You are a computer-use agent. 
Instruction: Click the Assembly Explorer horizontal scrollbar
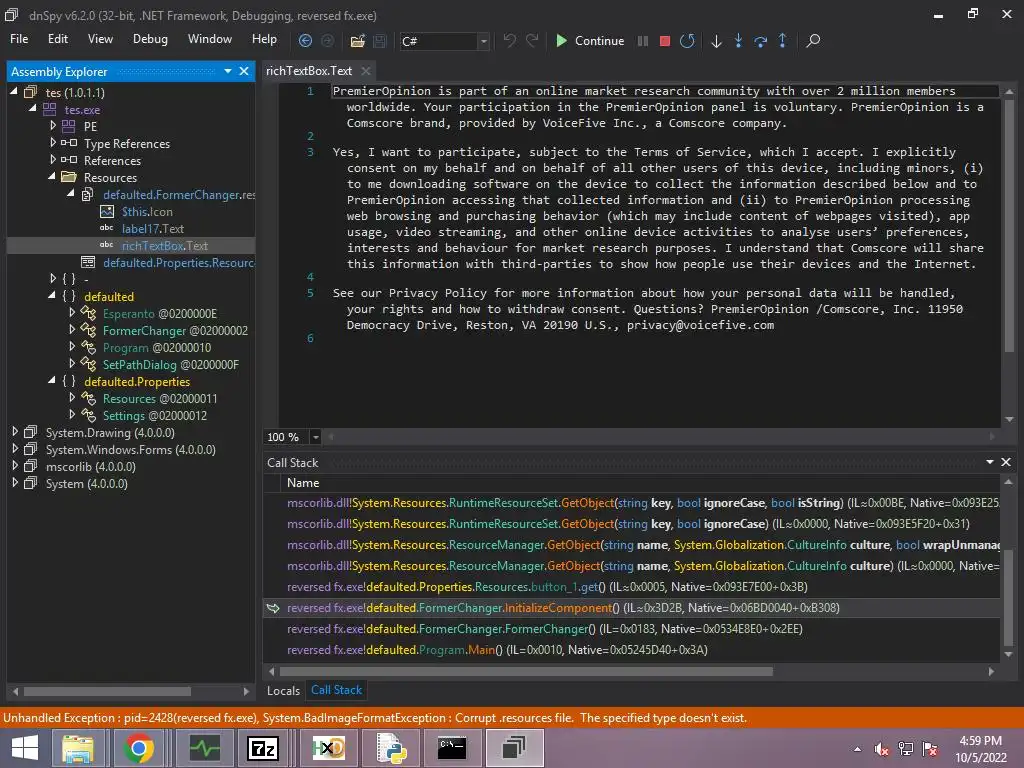click(x=107, y=691)
